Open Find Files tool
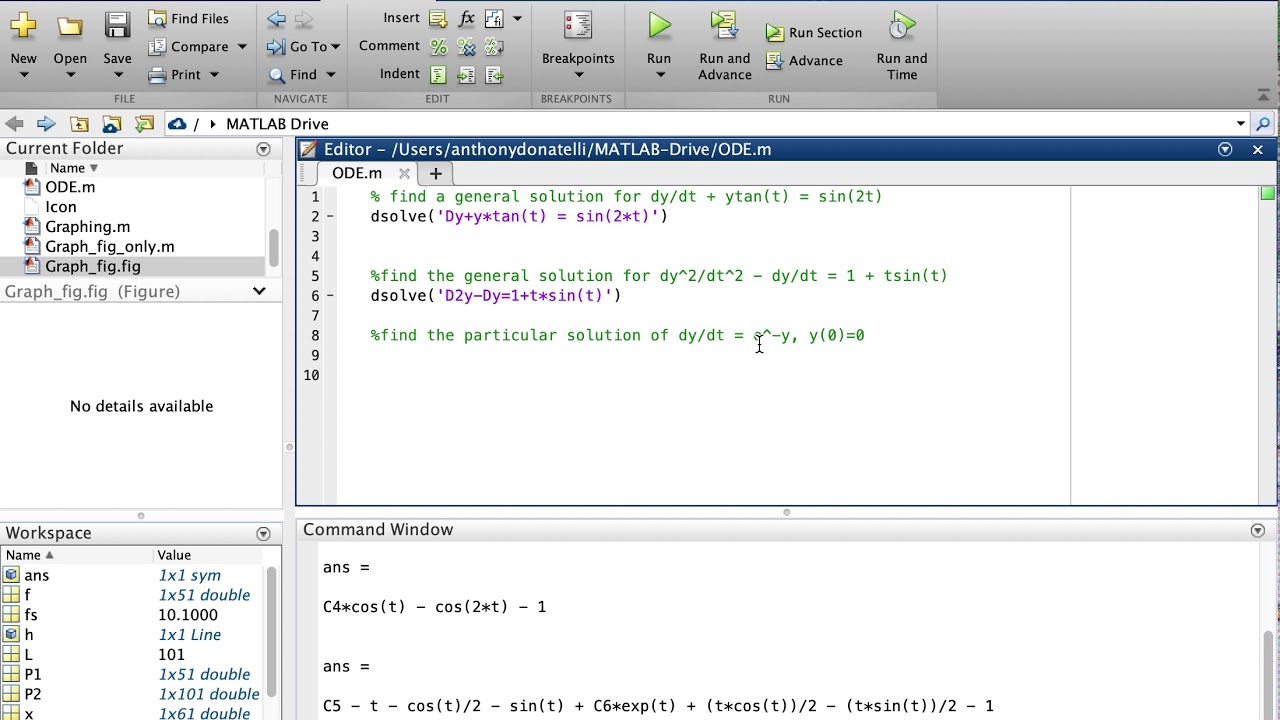The image size is (1280, 720). [x=188, y=18]
